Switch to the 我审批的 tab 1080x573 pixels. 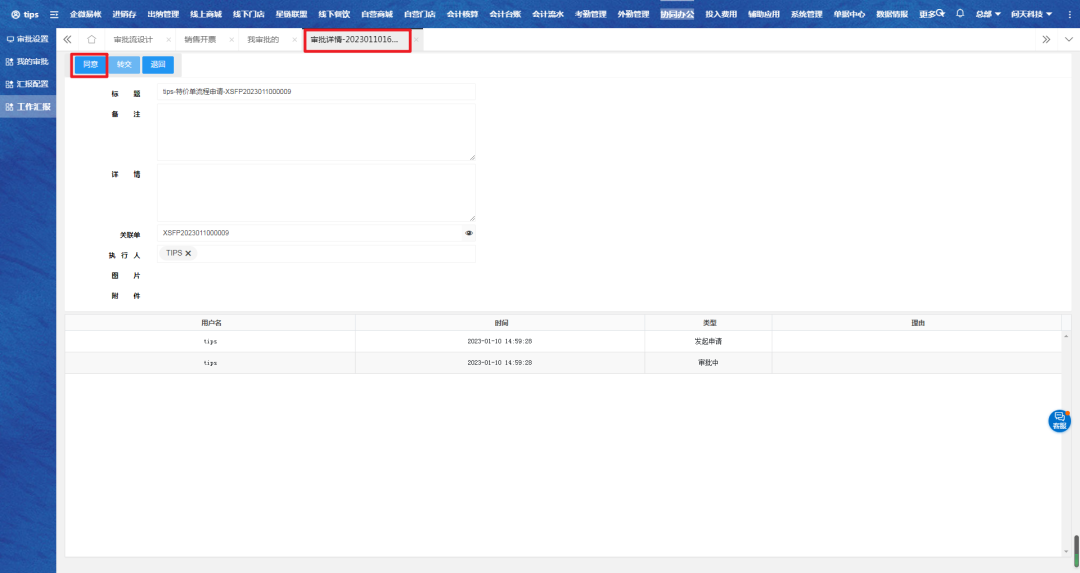pos(263,39)
